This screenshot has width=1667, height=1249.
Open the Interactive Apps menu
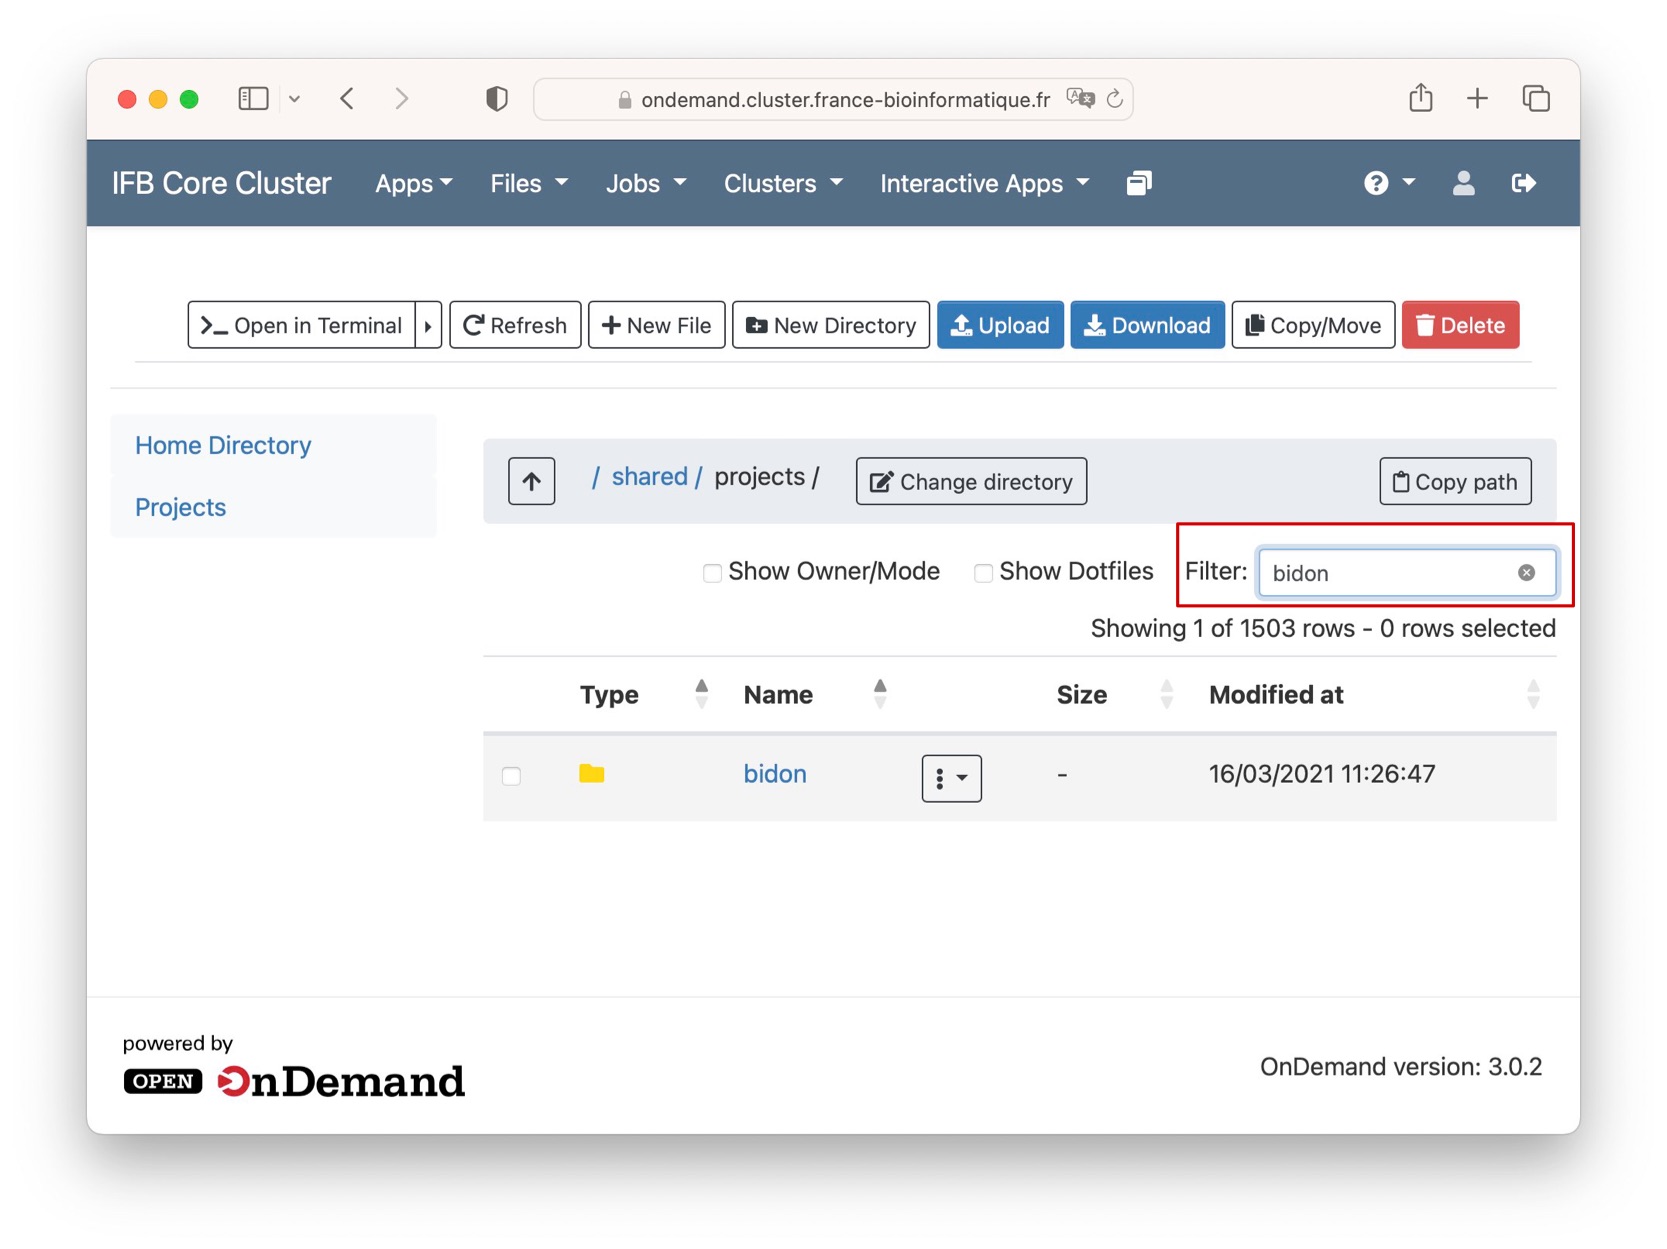coord(984,183)
